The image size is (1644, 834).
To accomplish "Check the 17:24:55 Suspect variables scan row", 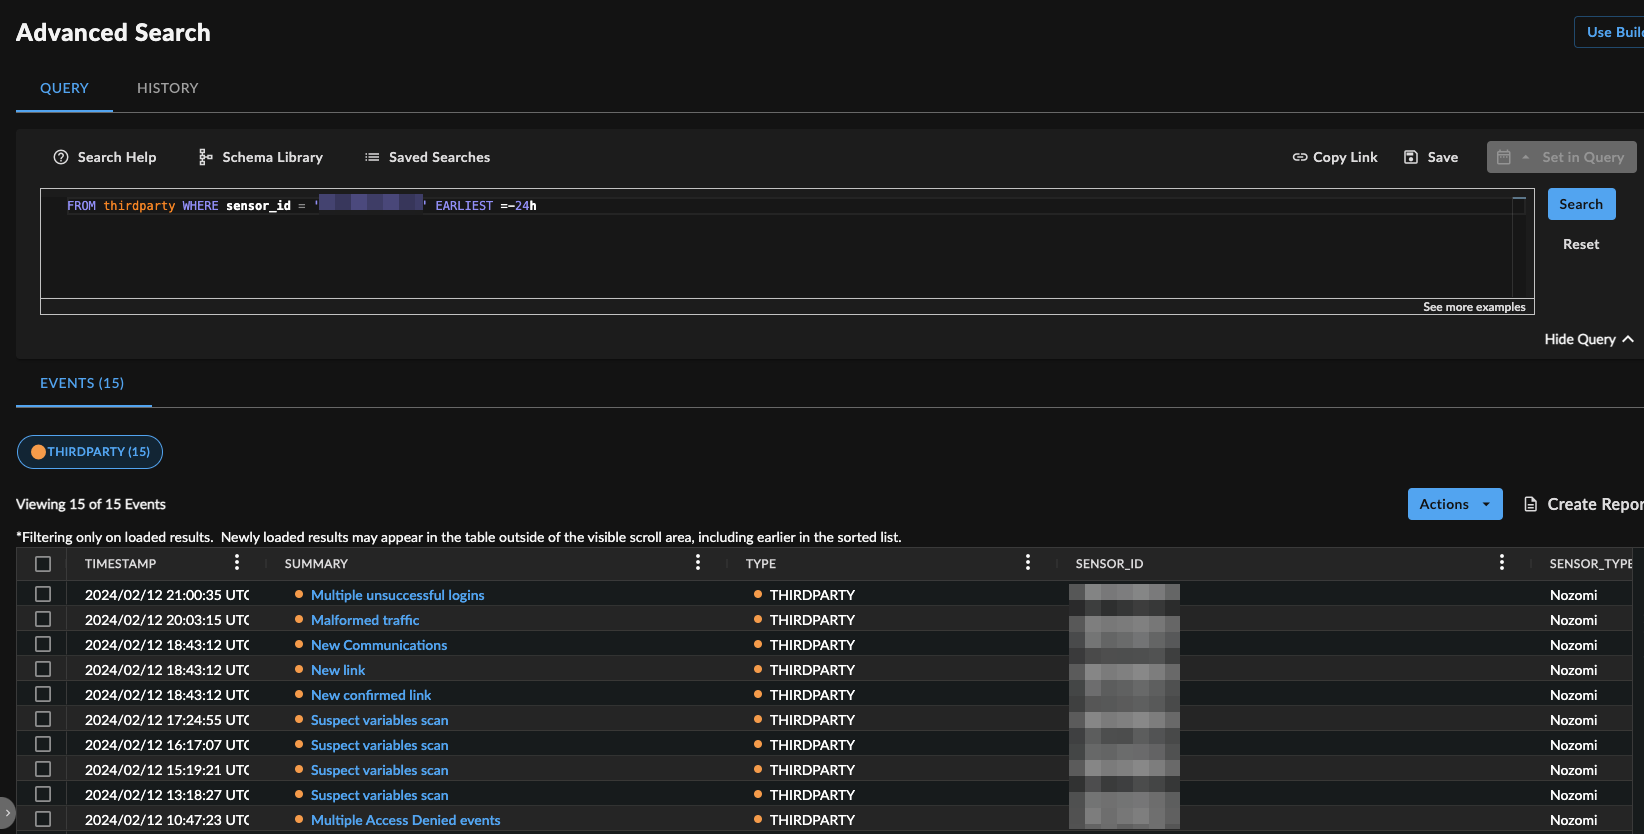I will [x=43, y=719].
